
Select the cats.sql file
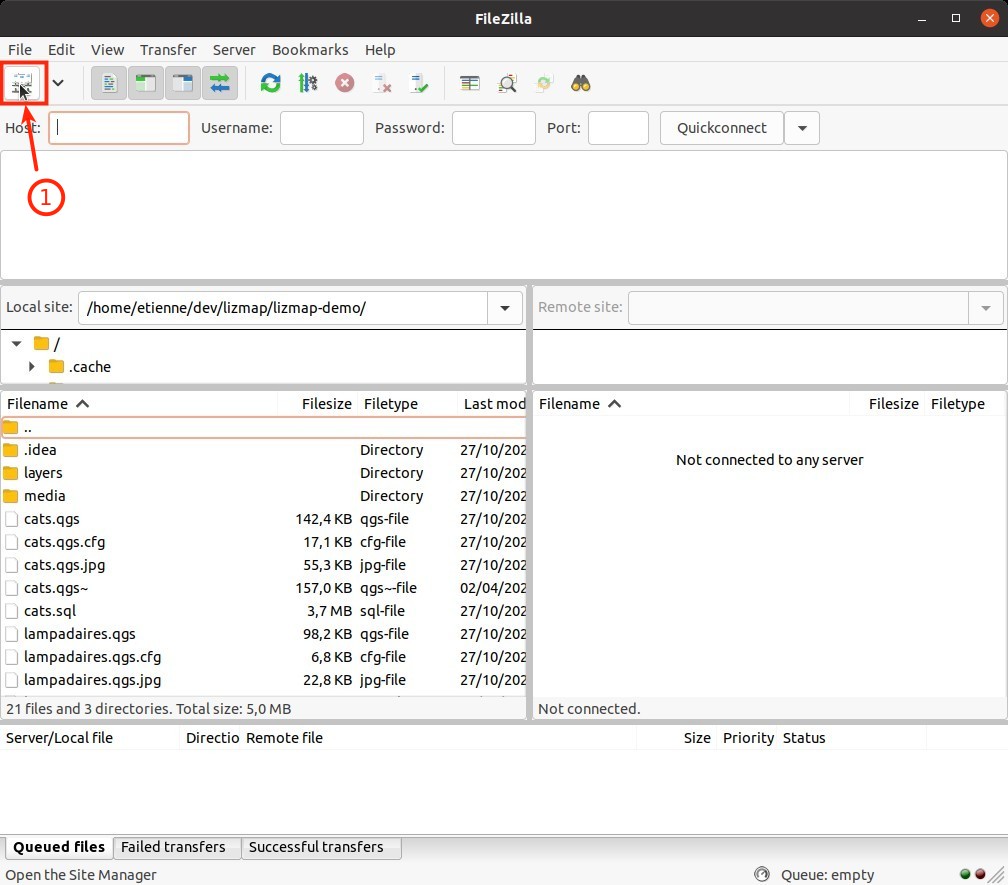pyautogui.click(x=264, y=611)
